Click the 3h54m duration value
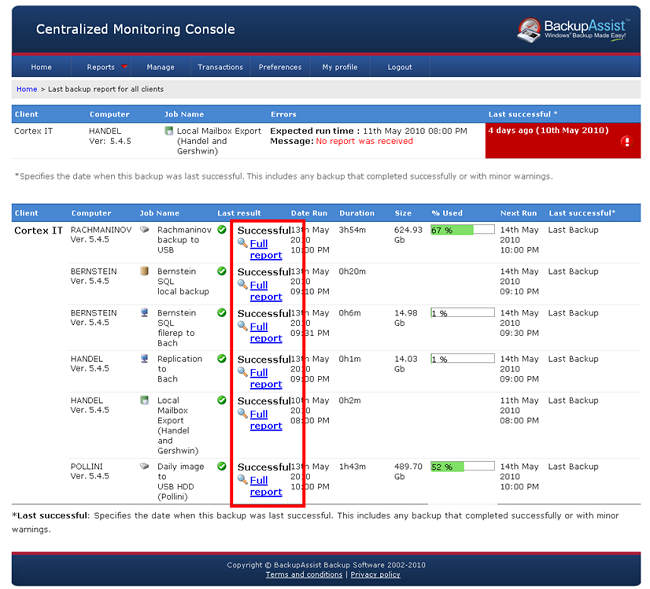 point(352,230)
